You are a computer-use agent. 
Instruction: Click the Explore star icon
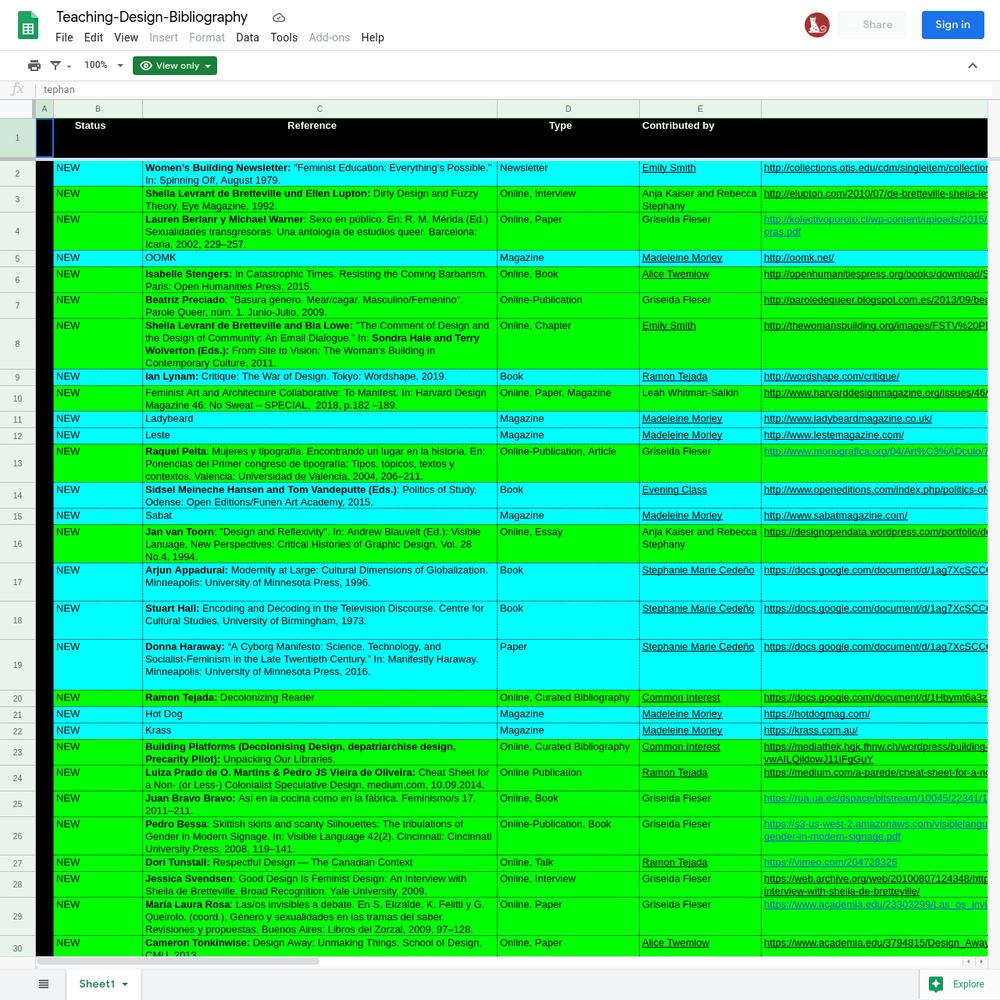pos(936,984)
